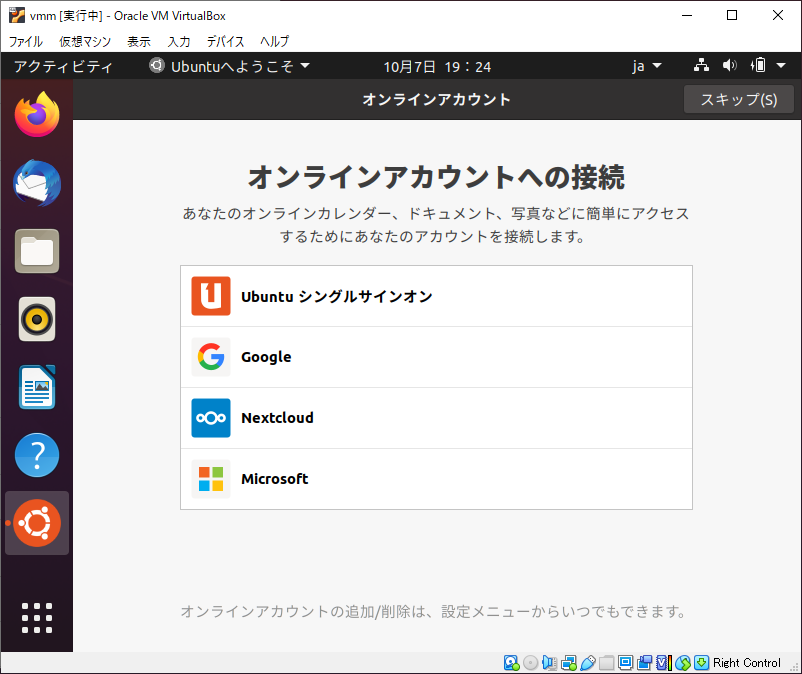Viewport: 802px width, 674px height.
Task: Click the VirtualBox network adapter status icon
Action: click(x=569, y=663)
